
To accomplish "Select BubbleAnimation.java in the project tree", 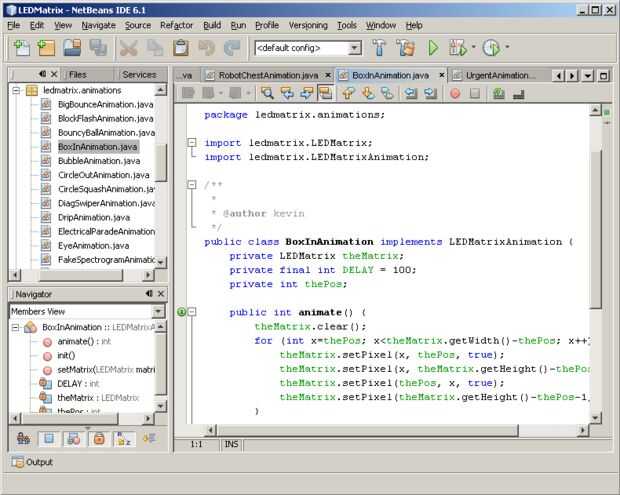I will click(99, 161).
